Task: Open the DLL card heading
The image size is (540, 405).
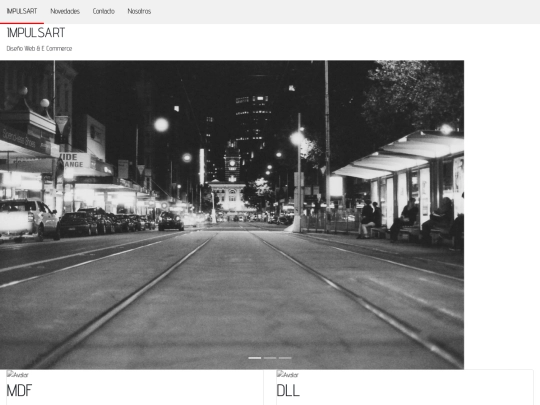Action: (x=288, y=391)
